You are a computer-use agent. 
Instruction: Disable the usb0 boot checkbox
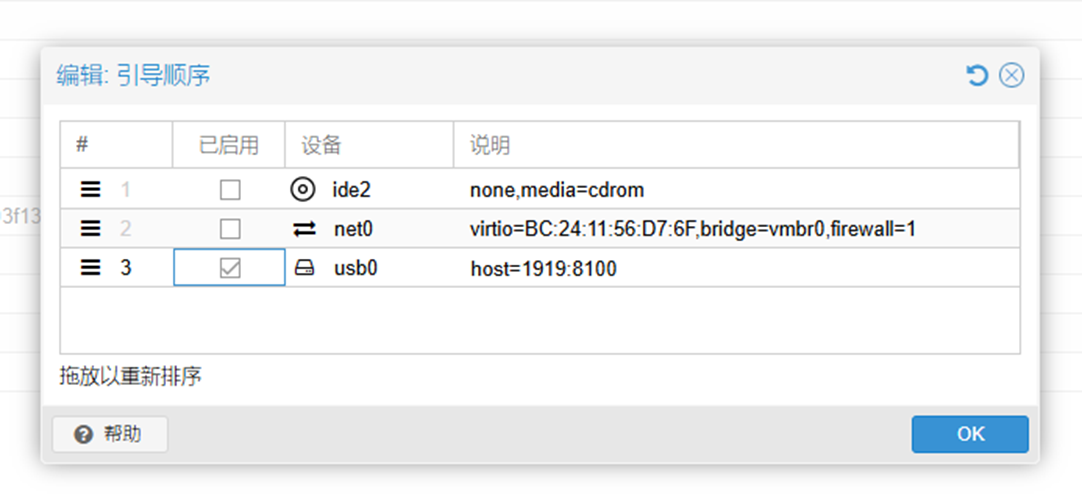230,268
